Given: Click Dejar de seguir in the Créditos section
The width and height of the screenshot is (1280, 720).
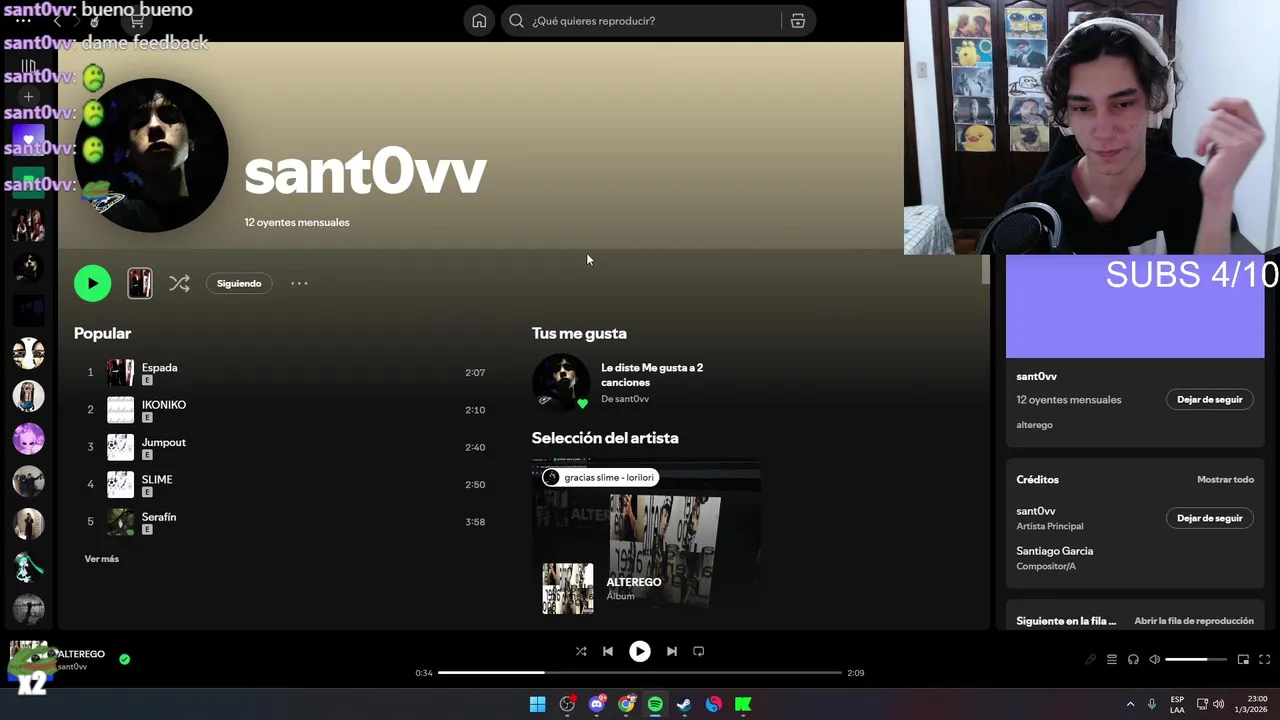Looking at the screenshot, I should coord(1209,518).
